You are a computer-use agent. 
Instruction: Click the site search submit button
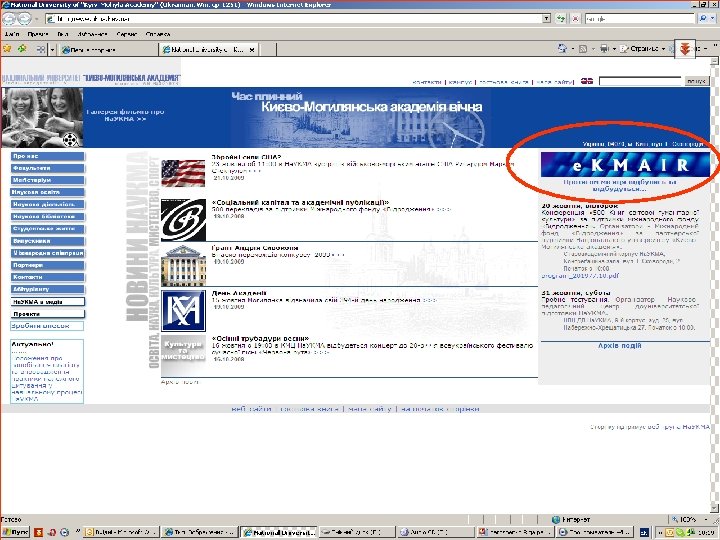pyautogui.click(x=697, y=81)
